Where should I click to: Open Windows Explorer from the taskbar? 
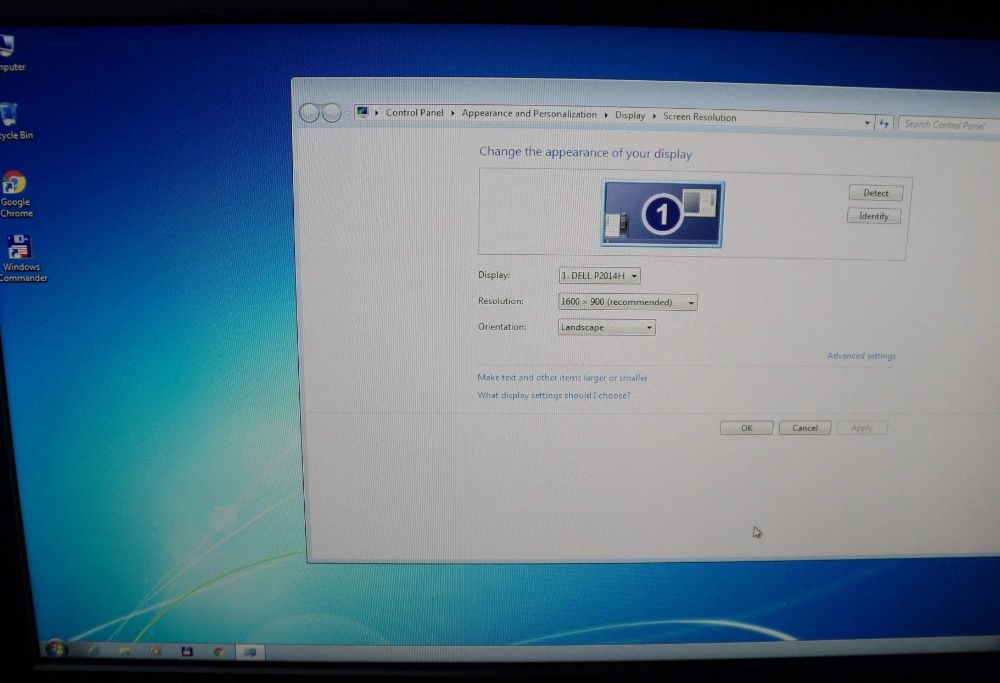point(124,651)
